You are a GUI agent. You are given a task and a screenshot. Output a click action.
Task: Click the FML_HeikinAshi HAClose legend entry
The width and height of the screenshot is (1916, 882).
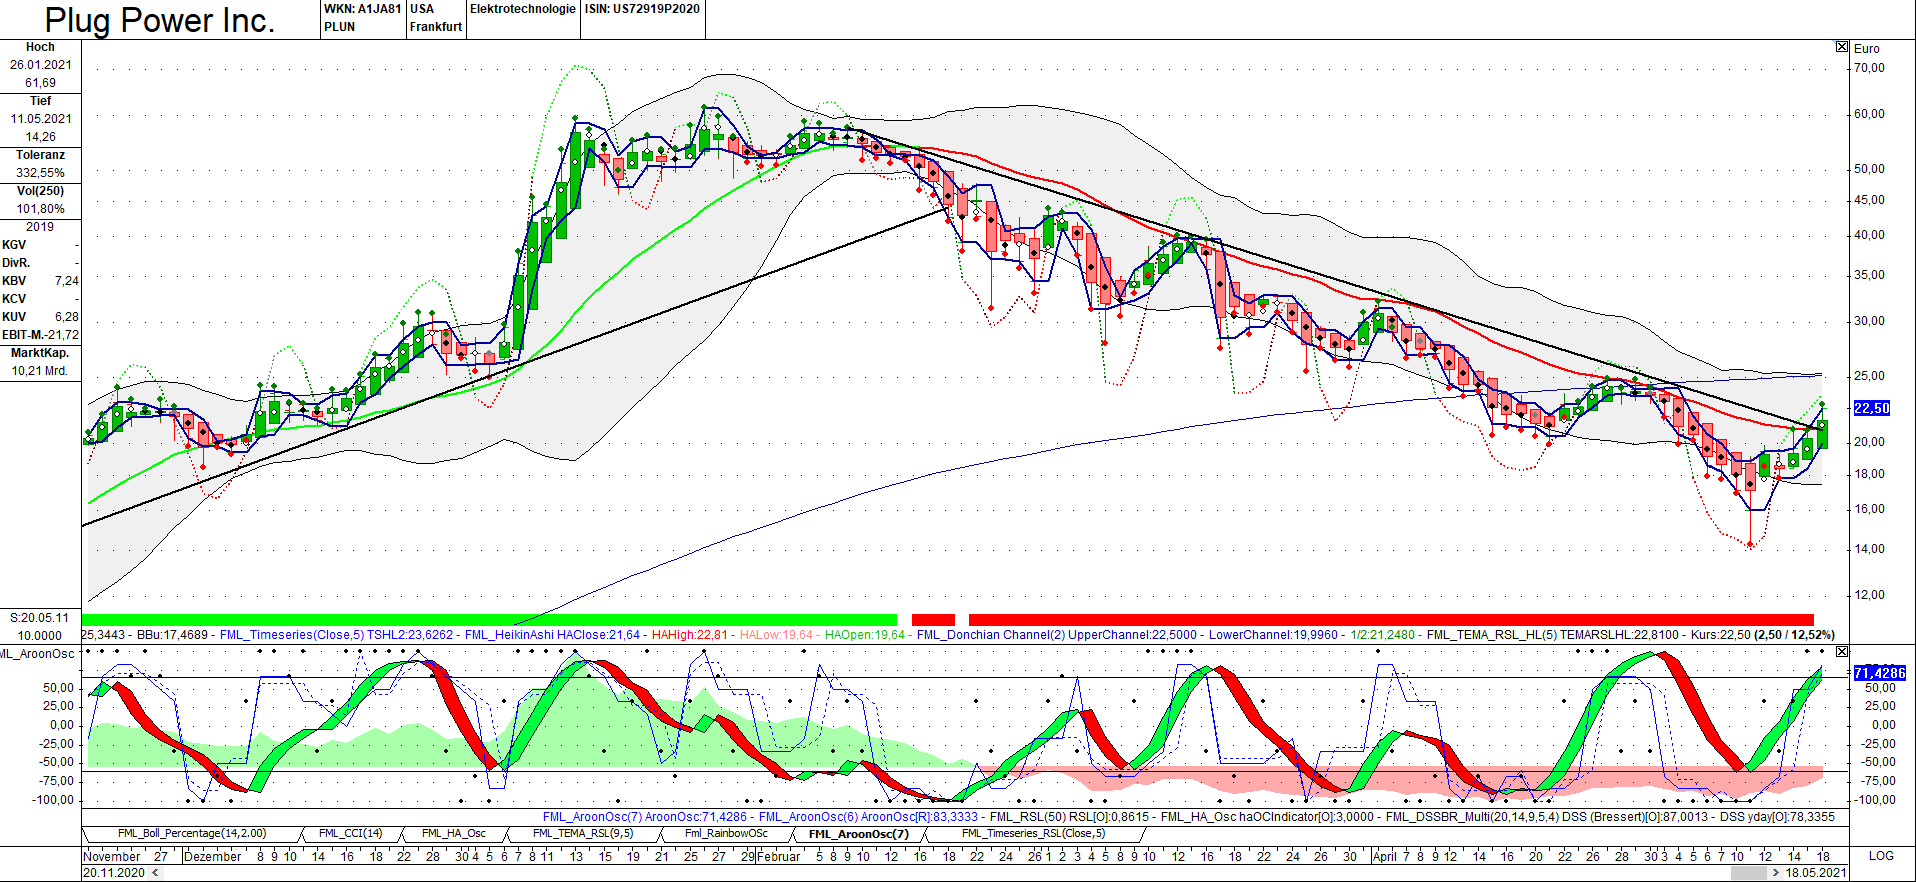(x=552, y=635)
